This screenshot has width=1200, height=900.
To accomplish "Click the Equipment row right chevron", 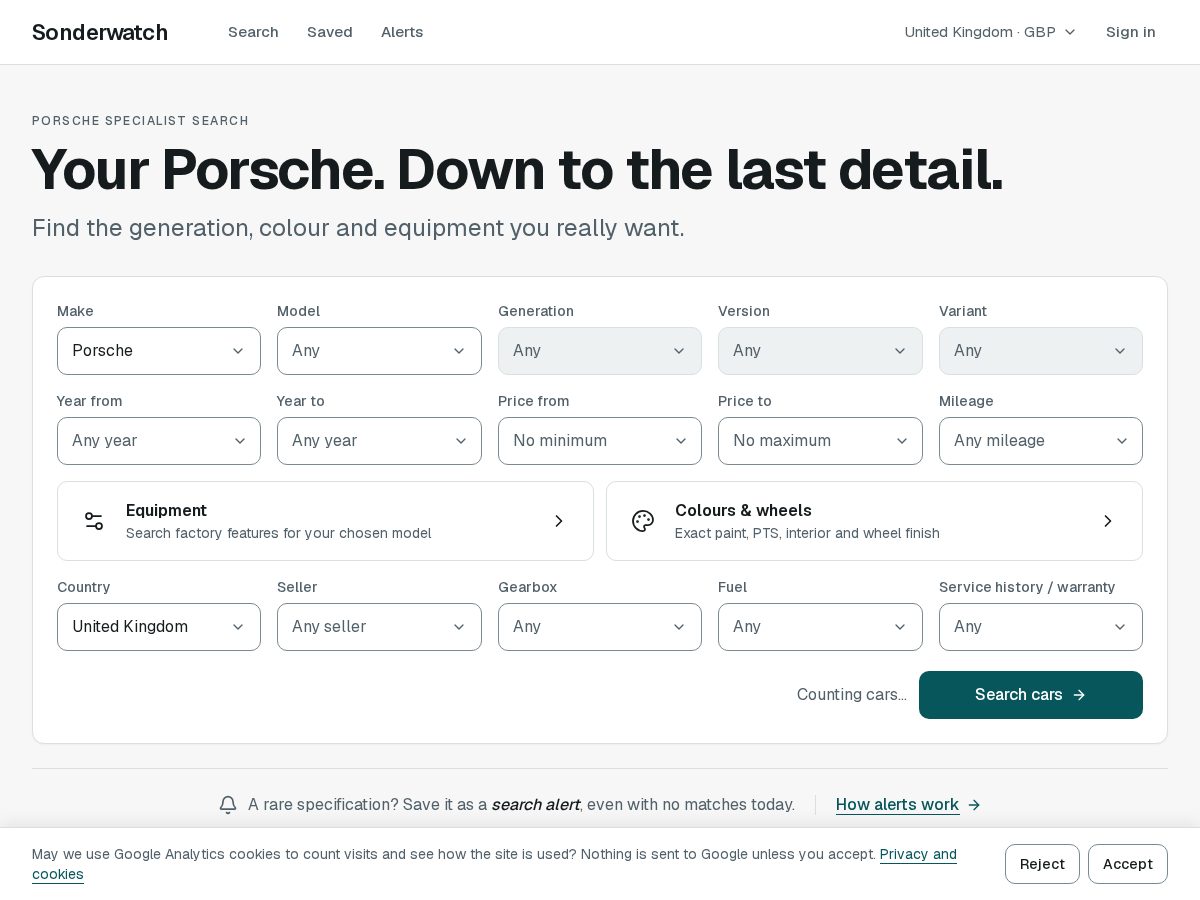I will (559, 521).
